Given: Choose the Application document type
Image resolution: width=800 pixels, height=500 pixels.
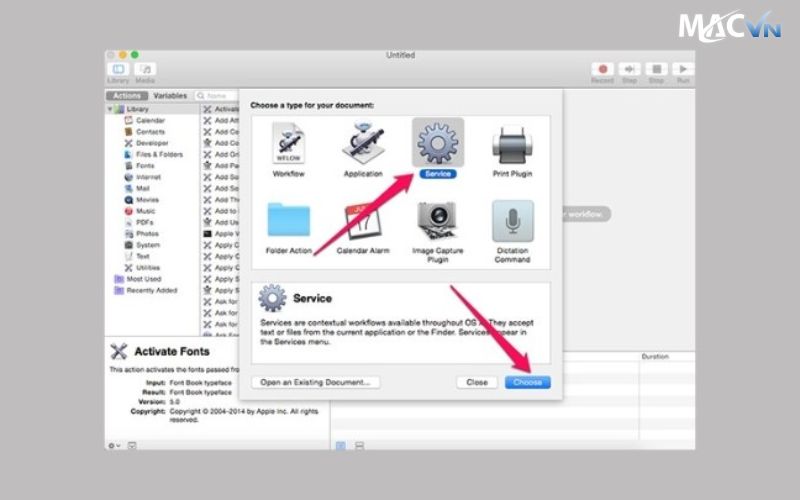Looking at the screenshot, I should click(363, 149).
